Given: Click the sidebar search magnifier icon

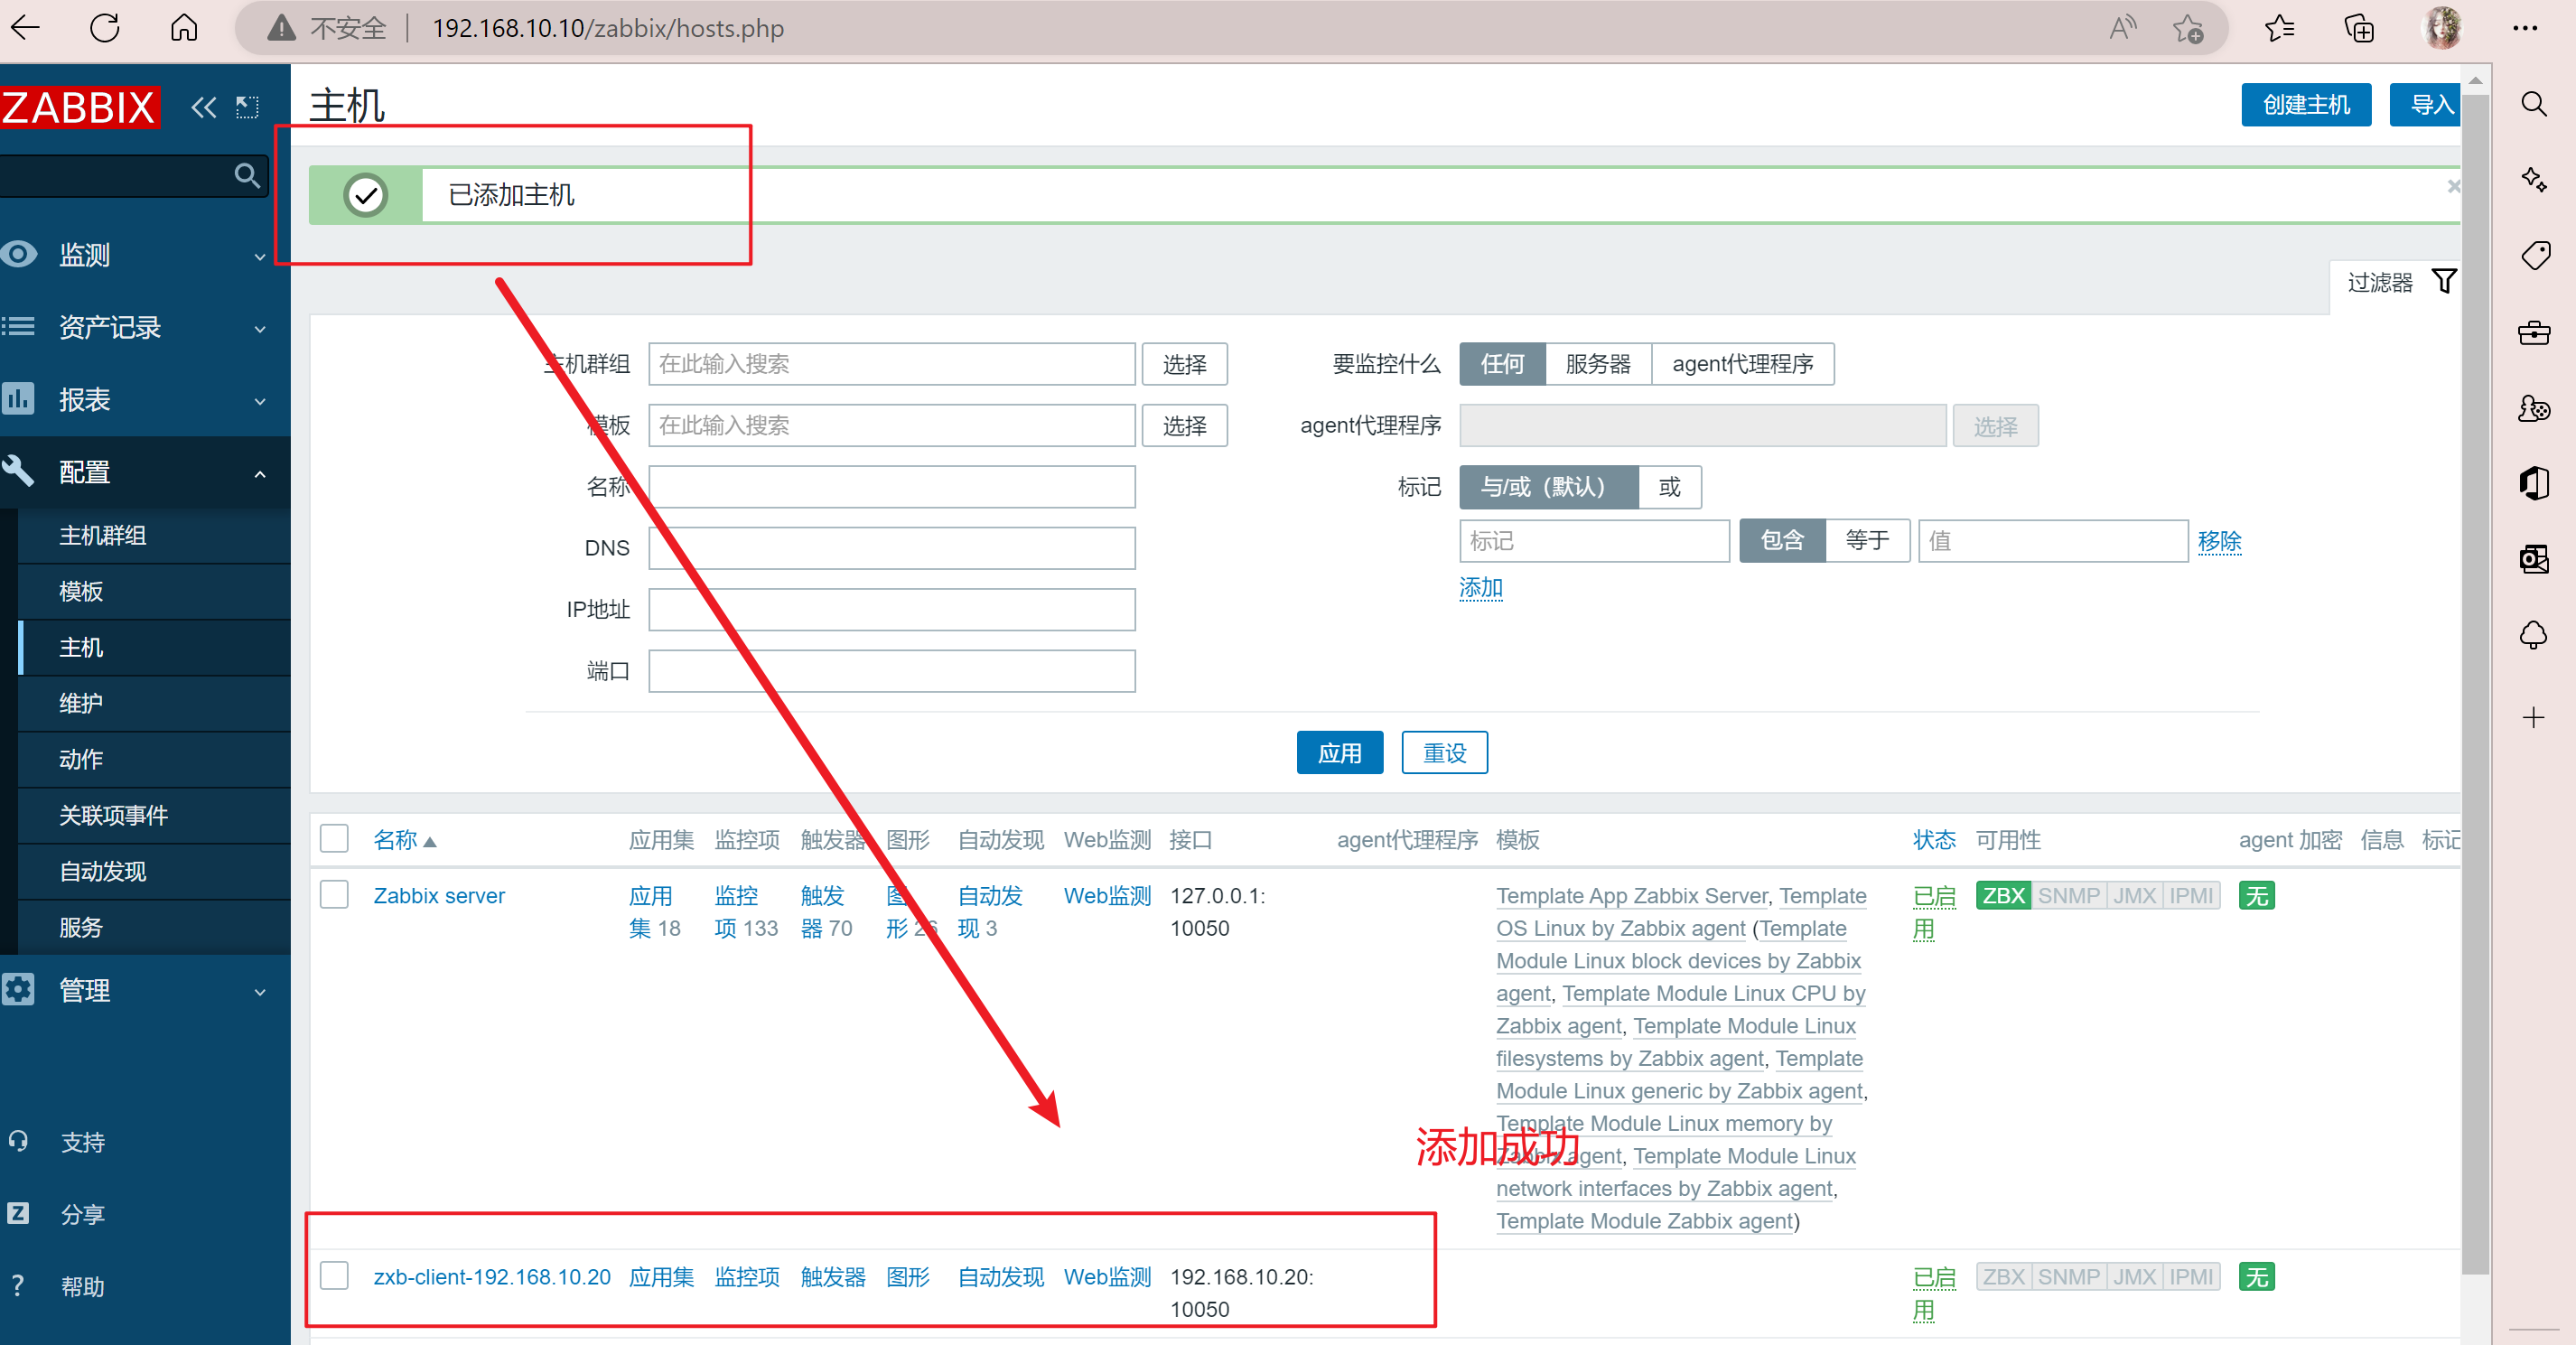Looking at the screenshot, I should click(247, 176).
